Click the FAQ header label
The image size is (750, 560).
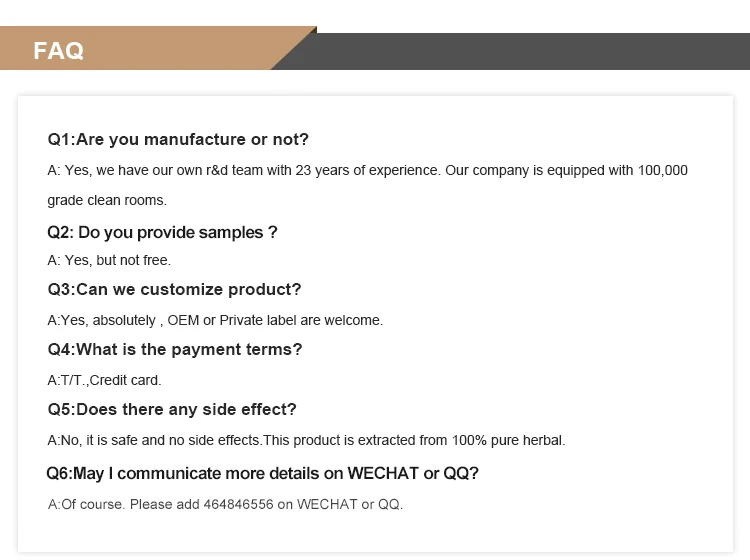pos(59,51)
